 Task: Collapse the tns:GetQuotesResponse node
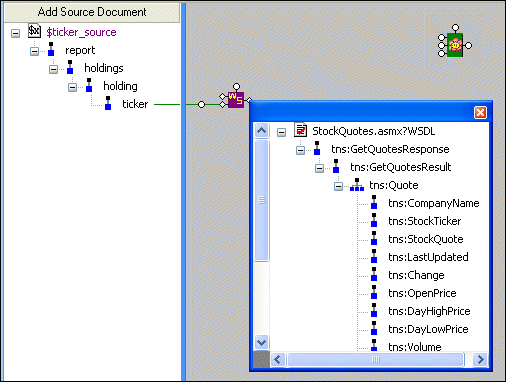(300, 150)
